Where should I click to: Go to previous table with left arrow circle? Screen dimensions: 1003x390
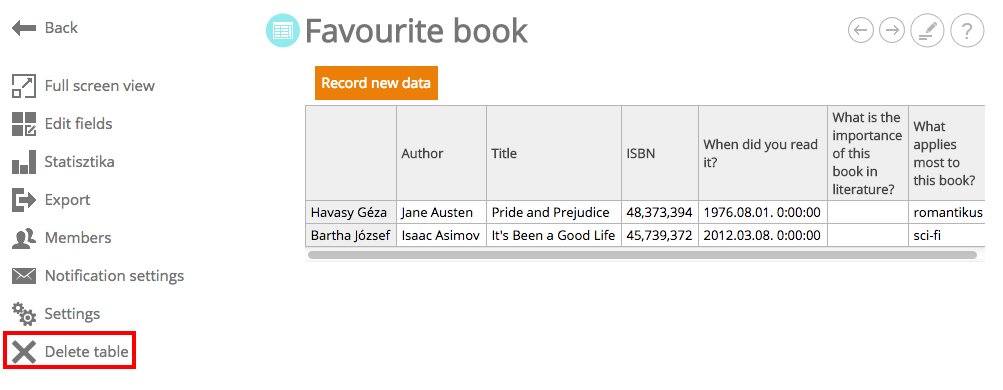[860, 30]
